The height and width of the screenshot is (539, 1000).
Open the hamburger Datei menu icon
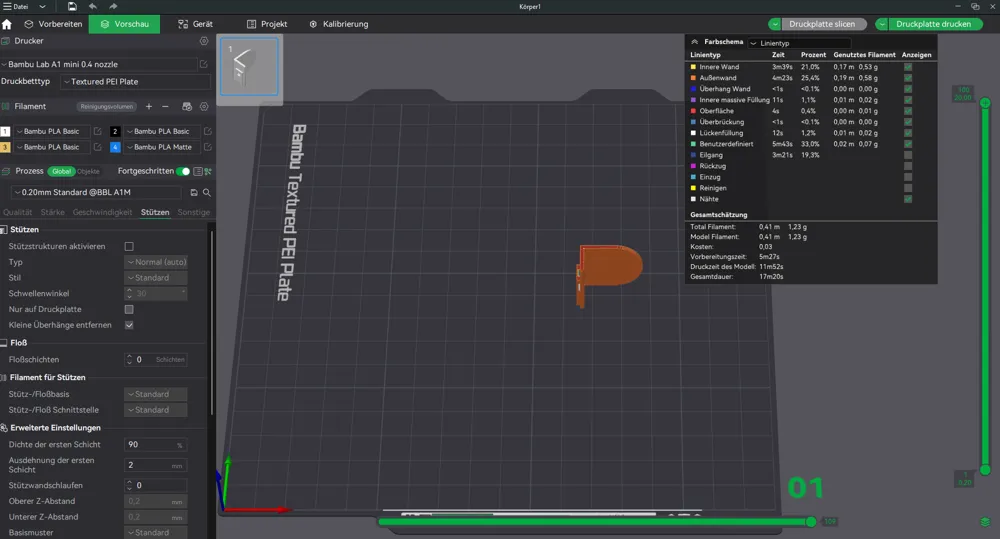click(x=6, y=6)
